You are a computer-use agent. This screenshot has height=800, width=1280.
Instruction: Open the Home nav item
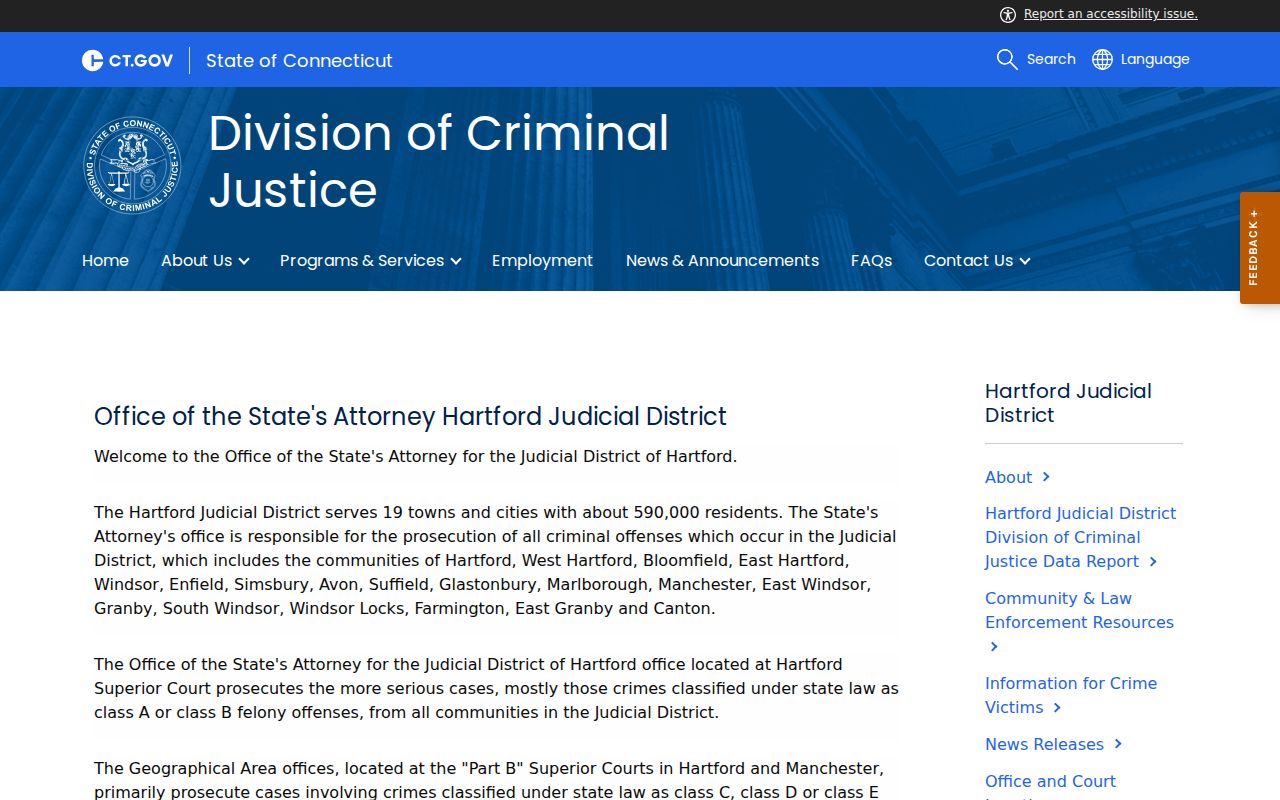[x=105, y=260]
